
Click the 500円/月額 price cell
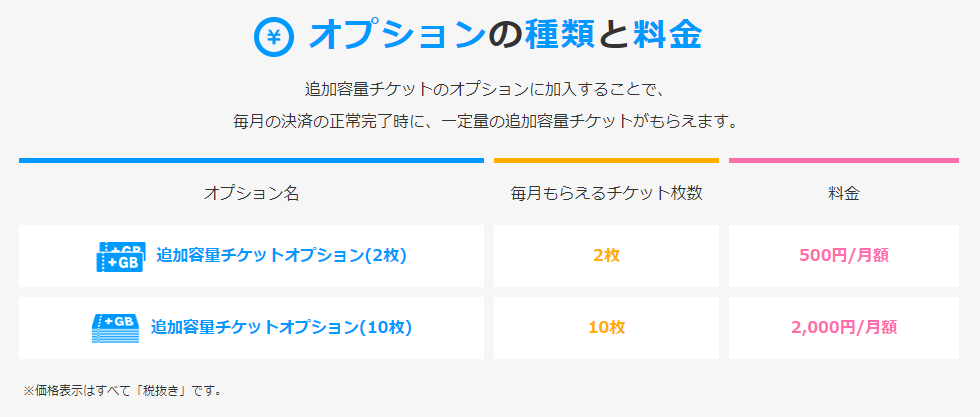pos(844,256)
